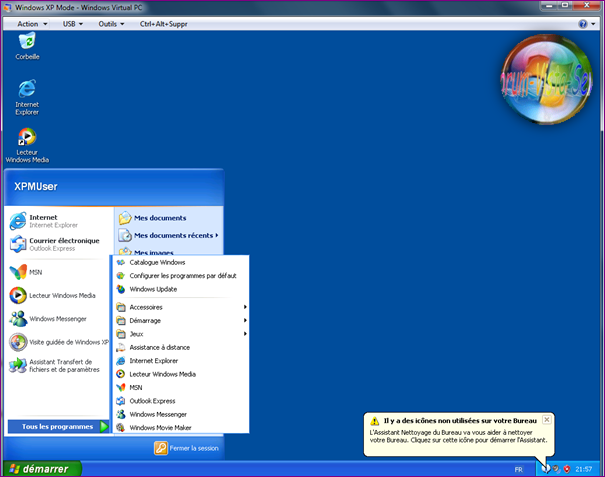
Task: Click Tous les programmes
Action: [x=59, y=426]
